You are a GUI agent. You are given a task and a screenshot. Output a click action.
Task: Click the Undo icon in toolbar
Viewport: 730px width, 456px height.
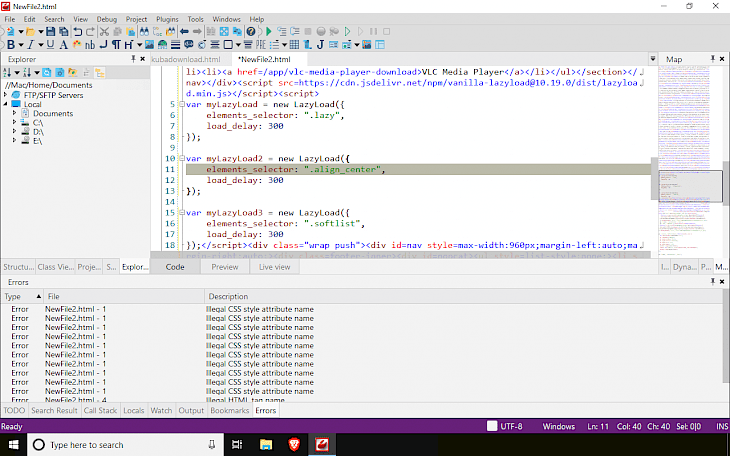[77, 32]
